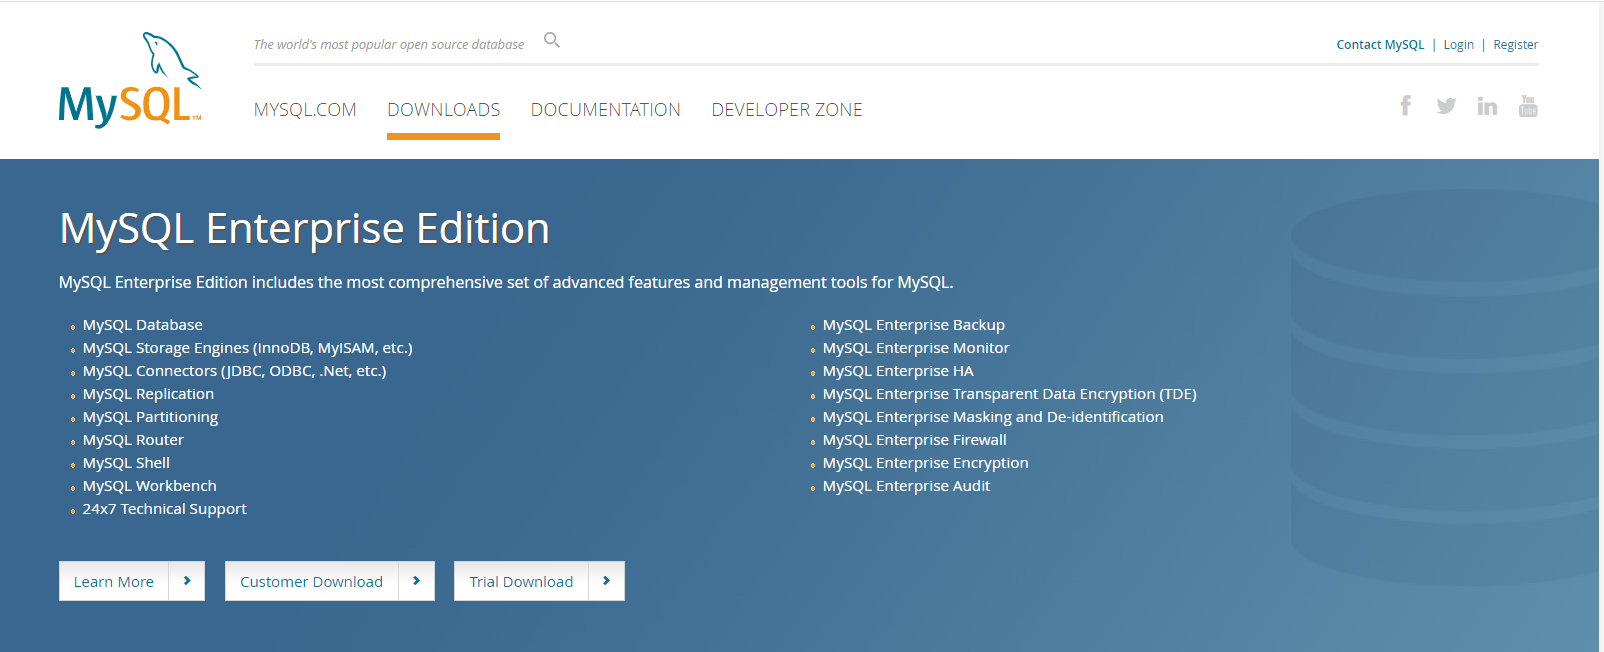Select the MySQL Database list item
Screen dimensions: 1604x652
click(x=143, y=325)
